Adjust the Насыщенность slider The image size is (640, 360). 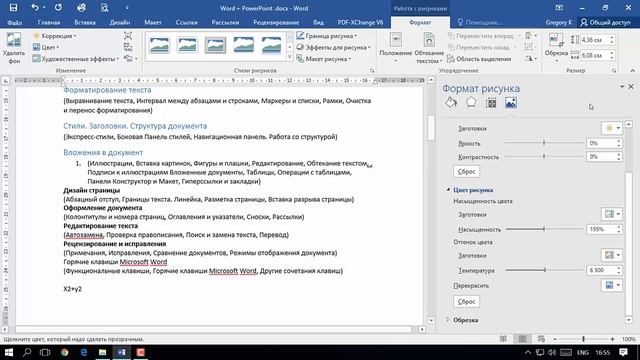pyautogui.click(x=544, y=229)
